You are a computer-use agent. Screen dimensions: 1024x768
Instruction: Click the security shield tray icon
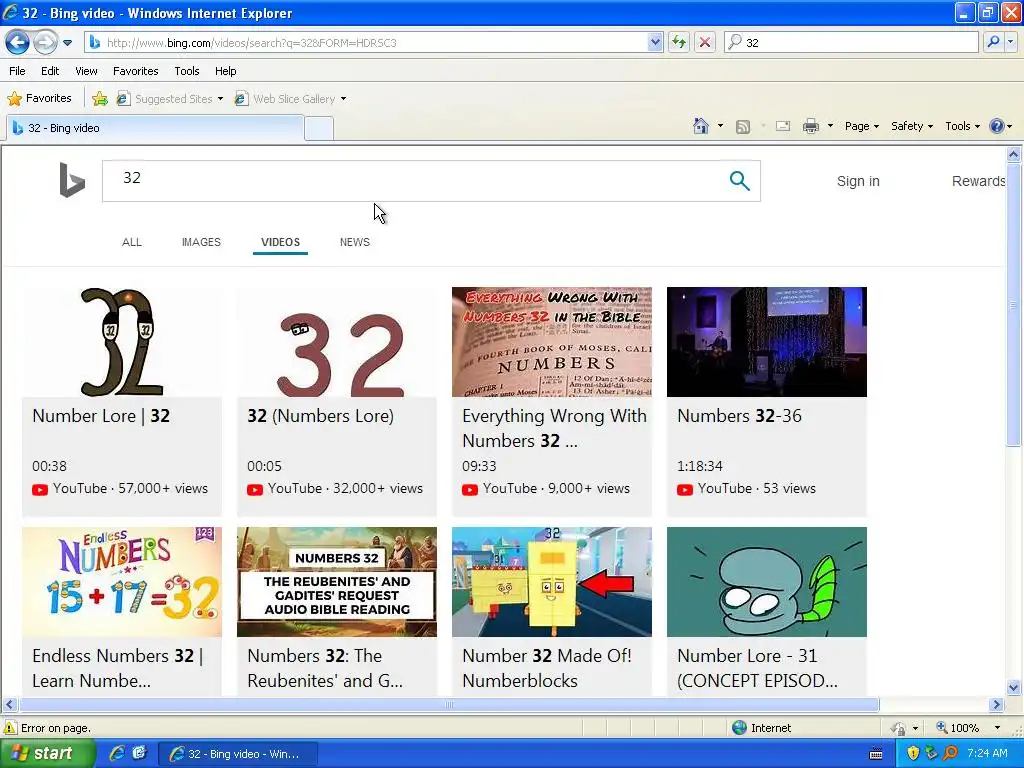tap(913, 754)
